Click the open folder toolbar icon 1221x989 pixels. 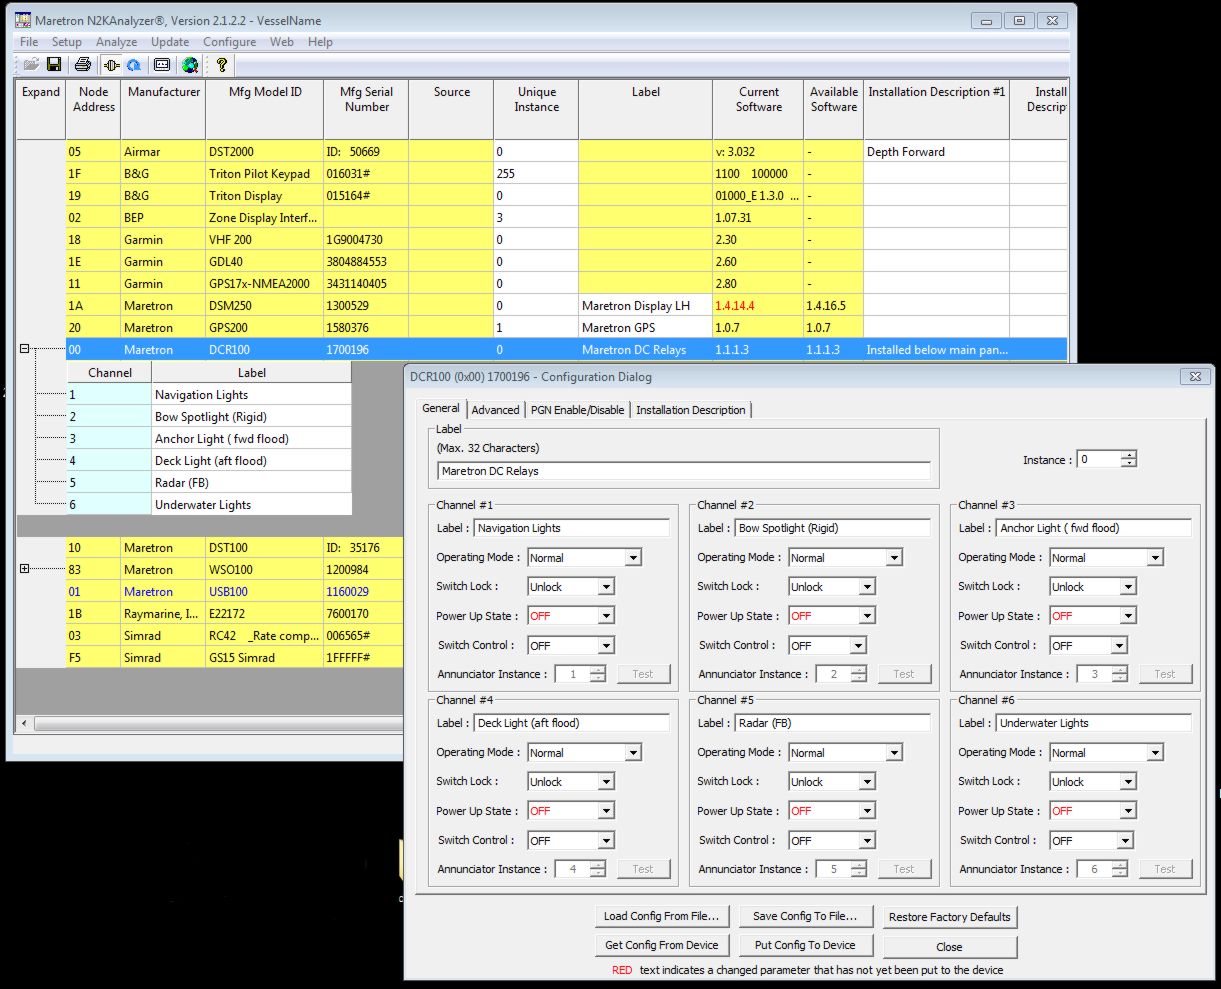(x=31, y=65)
